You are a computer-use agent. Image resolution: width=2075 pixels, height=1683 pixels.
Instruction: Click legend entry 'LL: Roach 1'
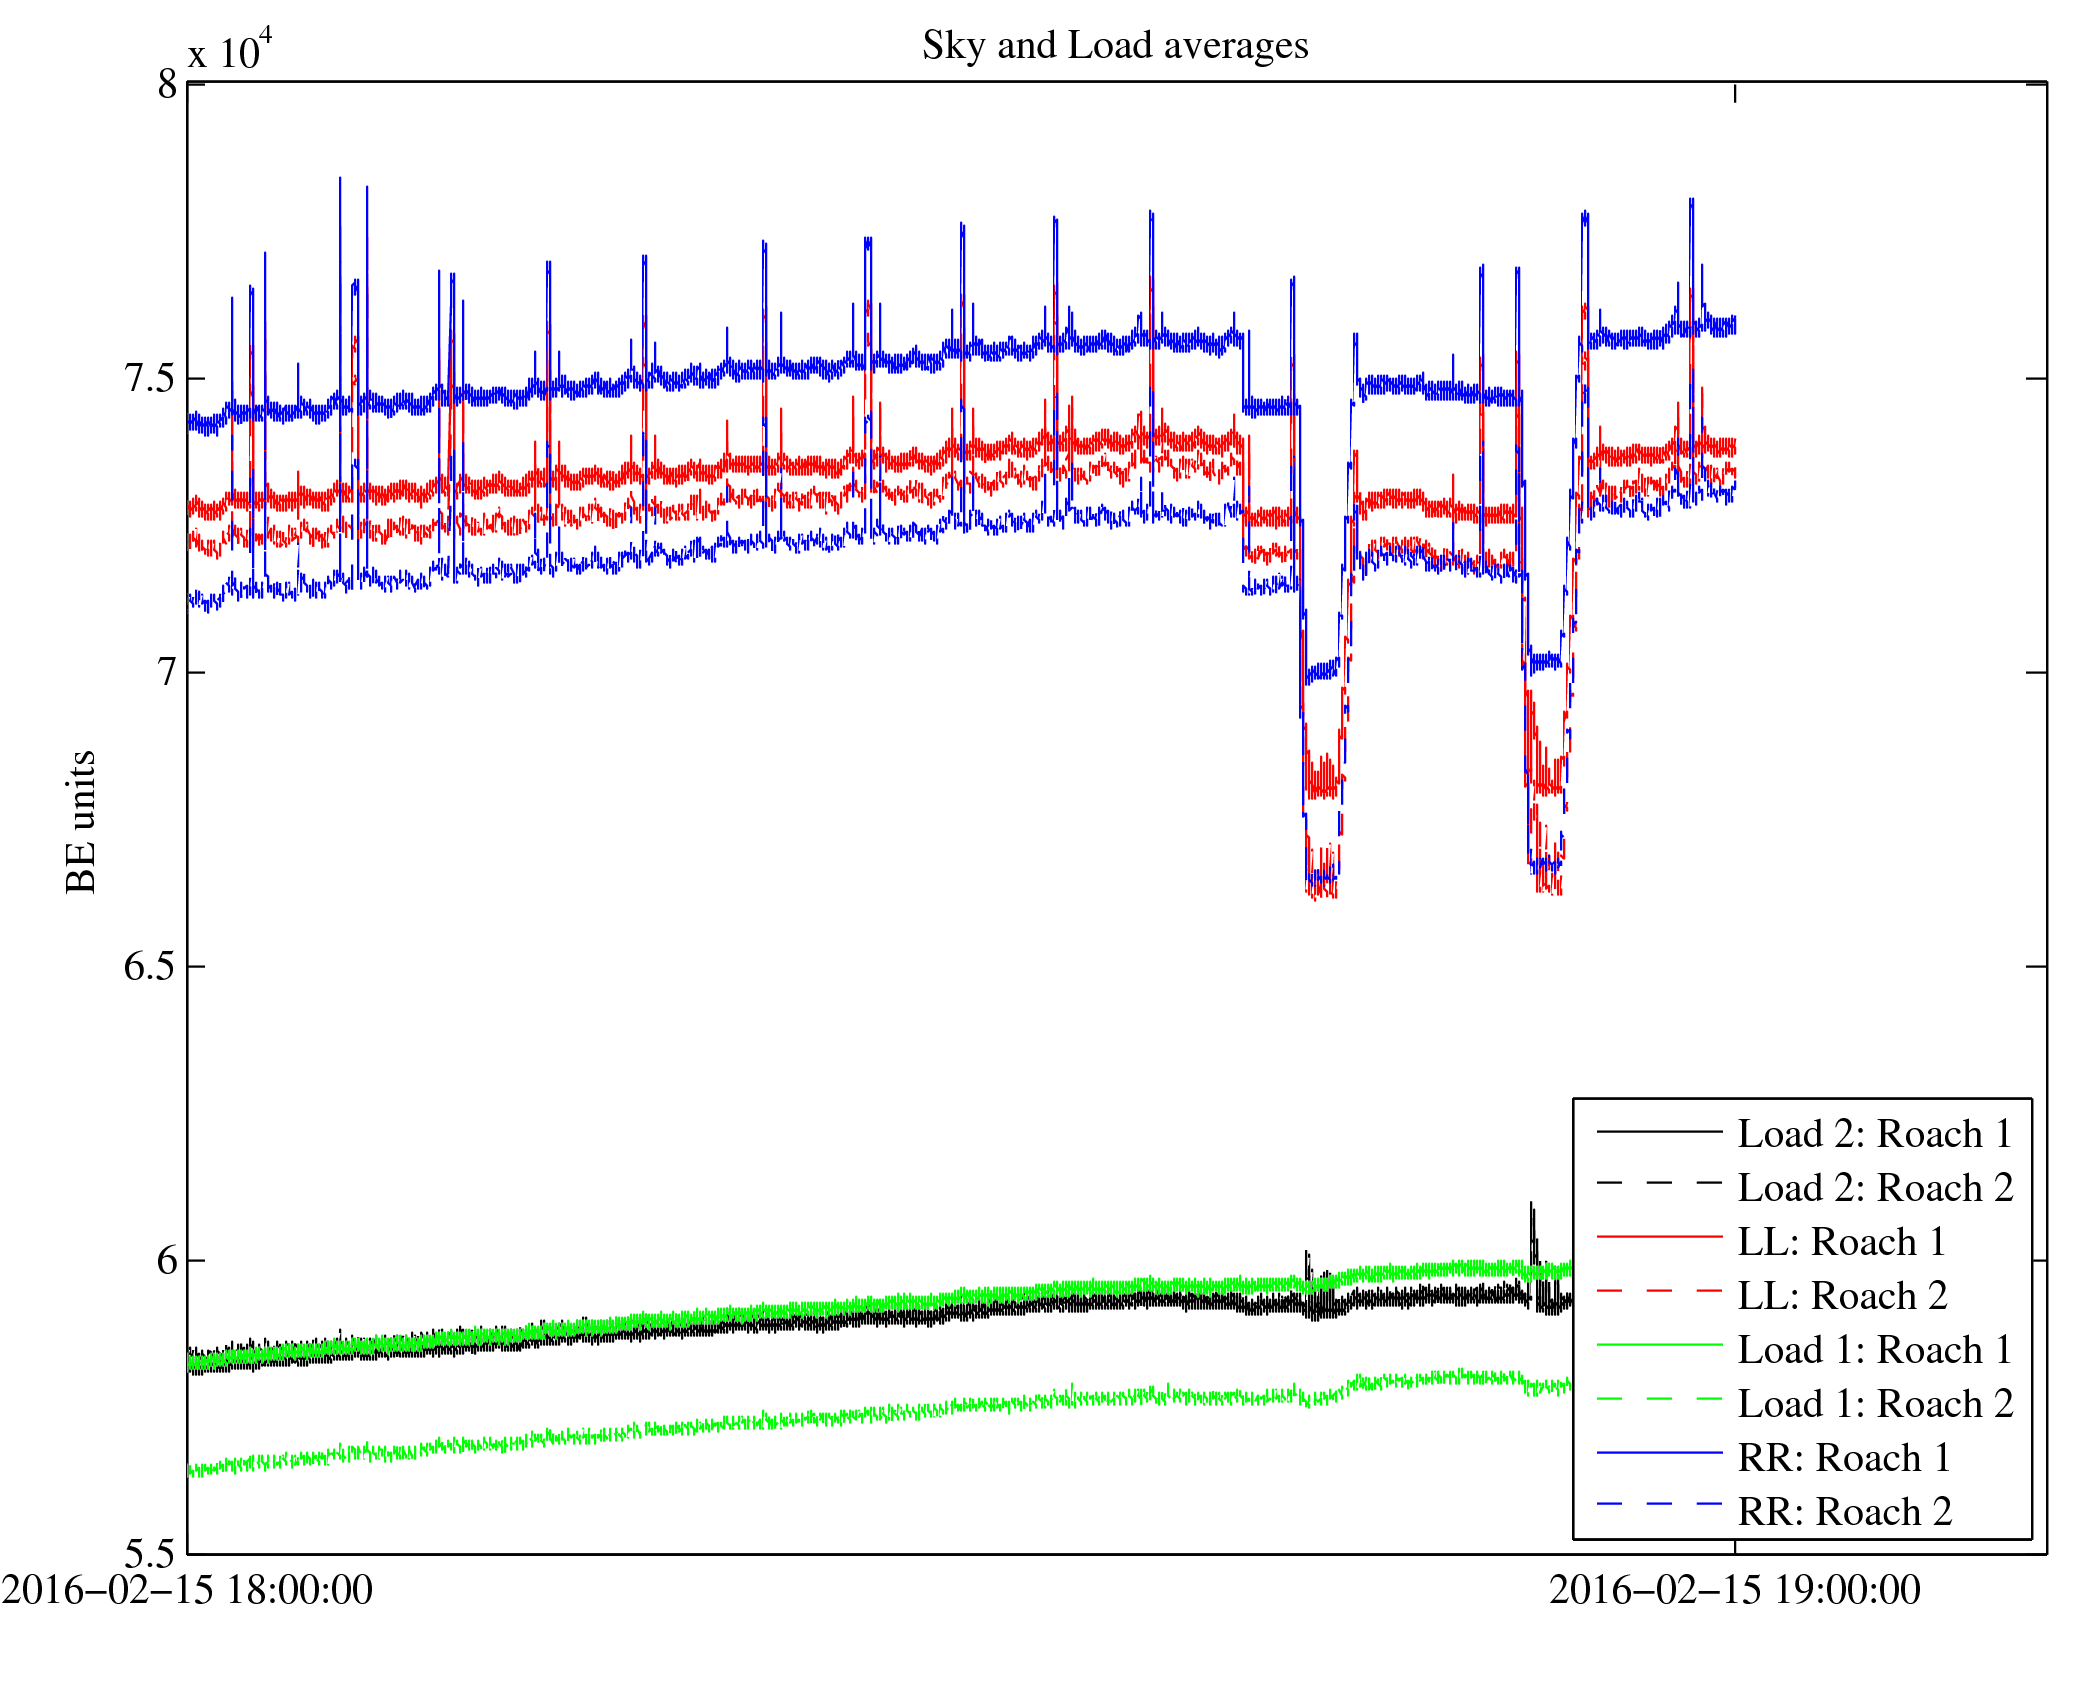coord(1841,1242)
